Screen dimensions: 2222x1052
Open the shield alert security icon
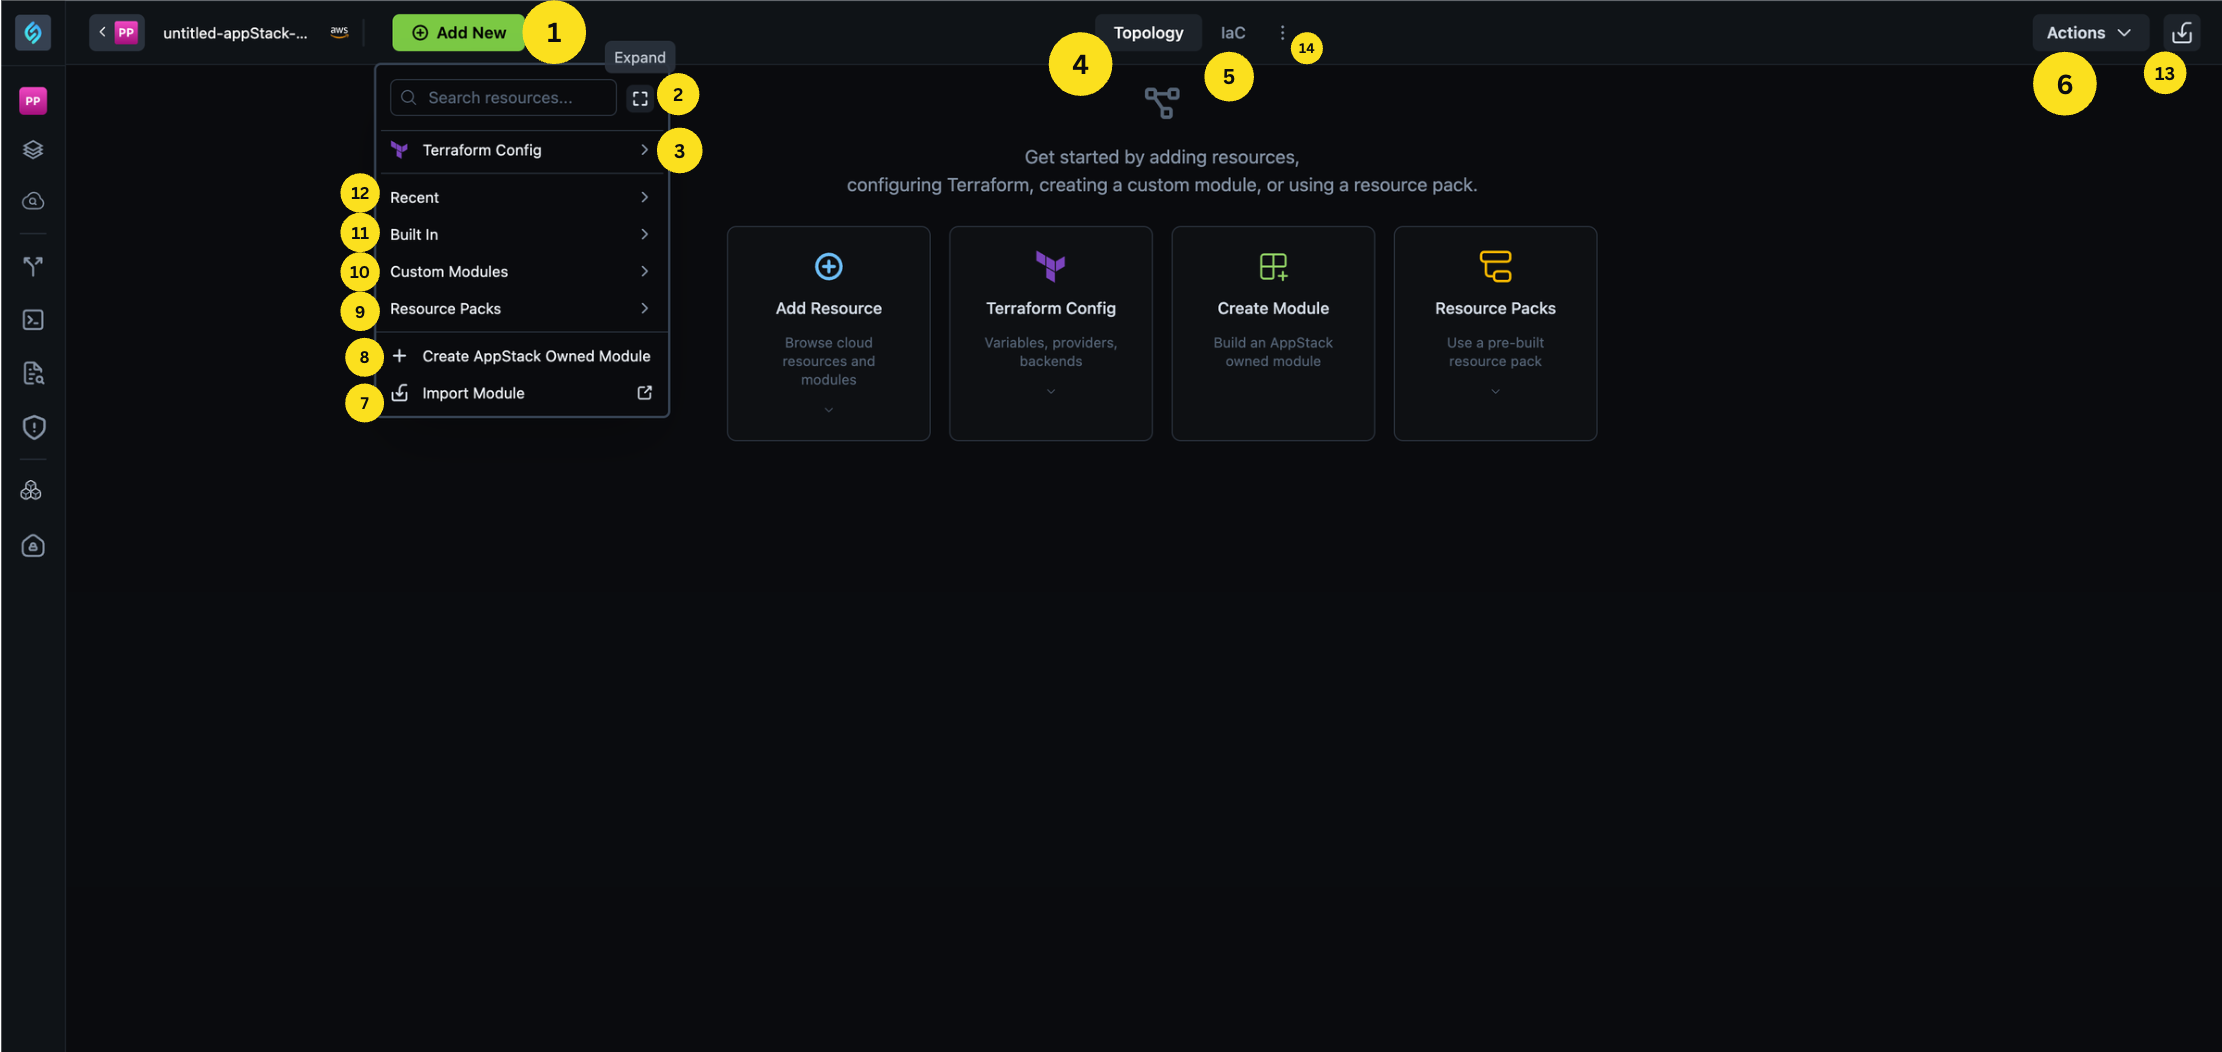33,428
